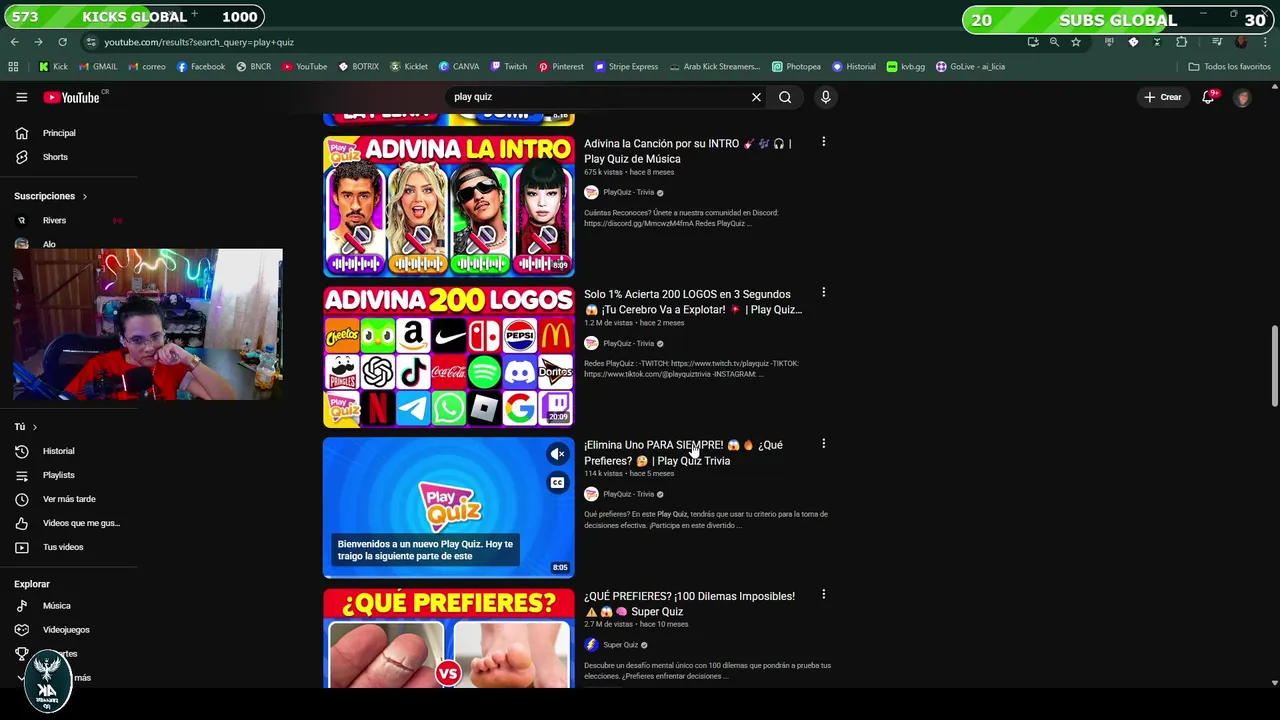The height and width of the screenshot is (720, 1280).
Task: Unmute the Play Quiz preview video
Action: pos(558,455)
